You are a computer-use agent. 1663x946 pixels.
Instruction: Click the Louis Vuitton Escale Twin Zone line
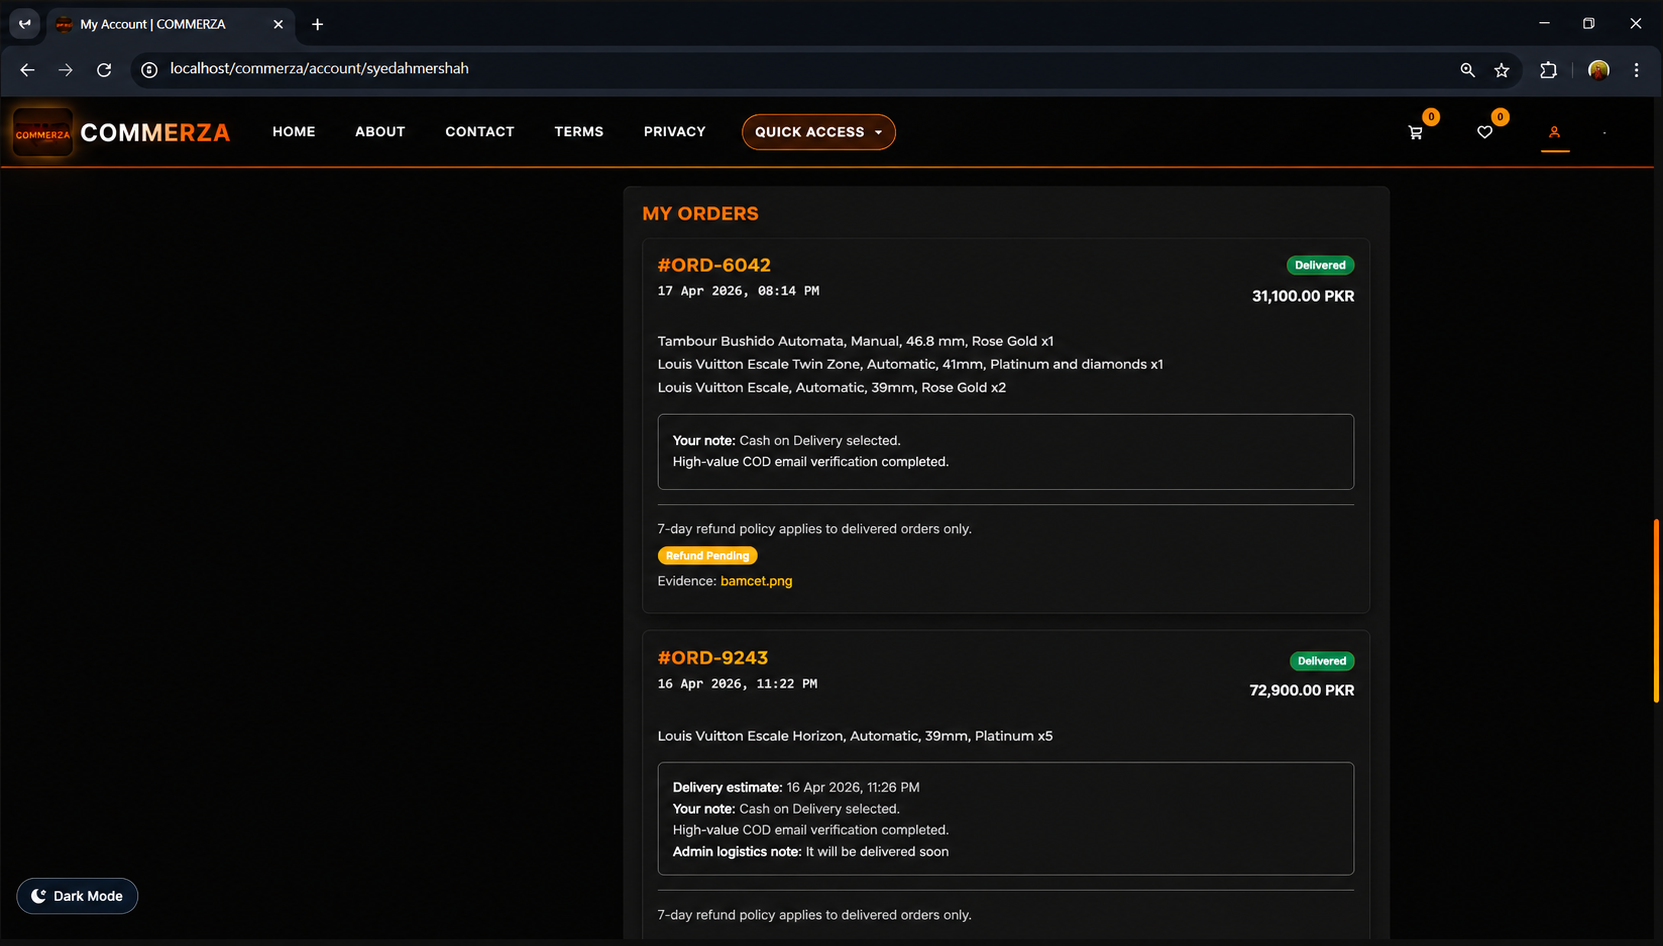tap(910, 364)
